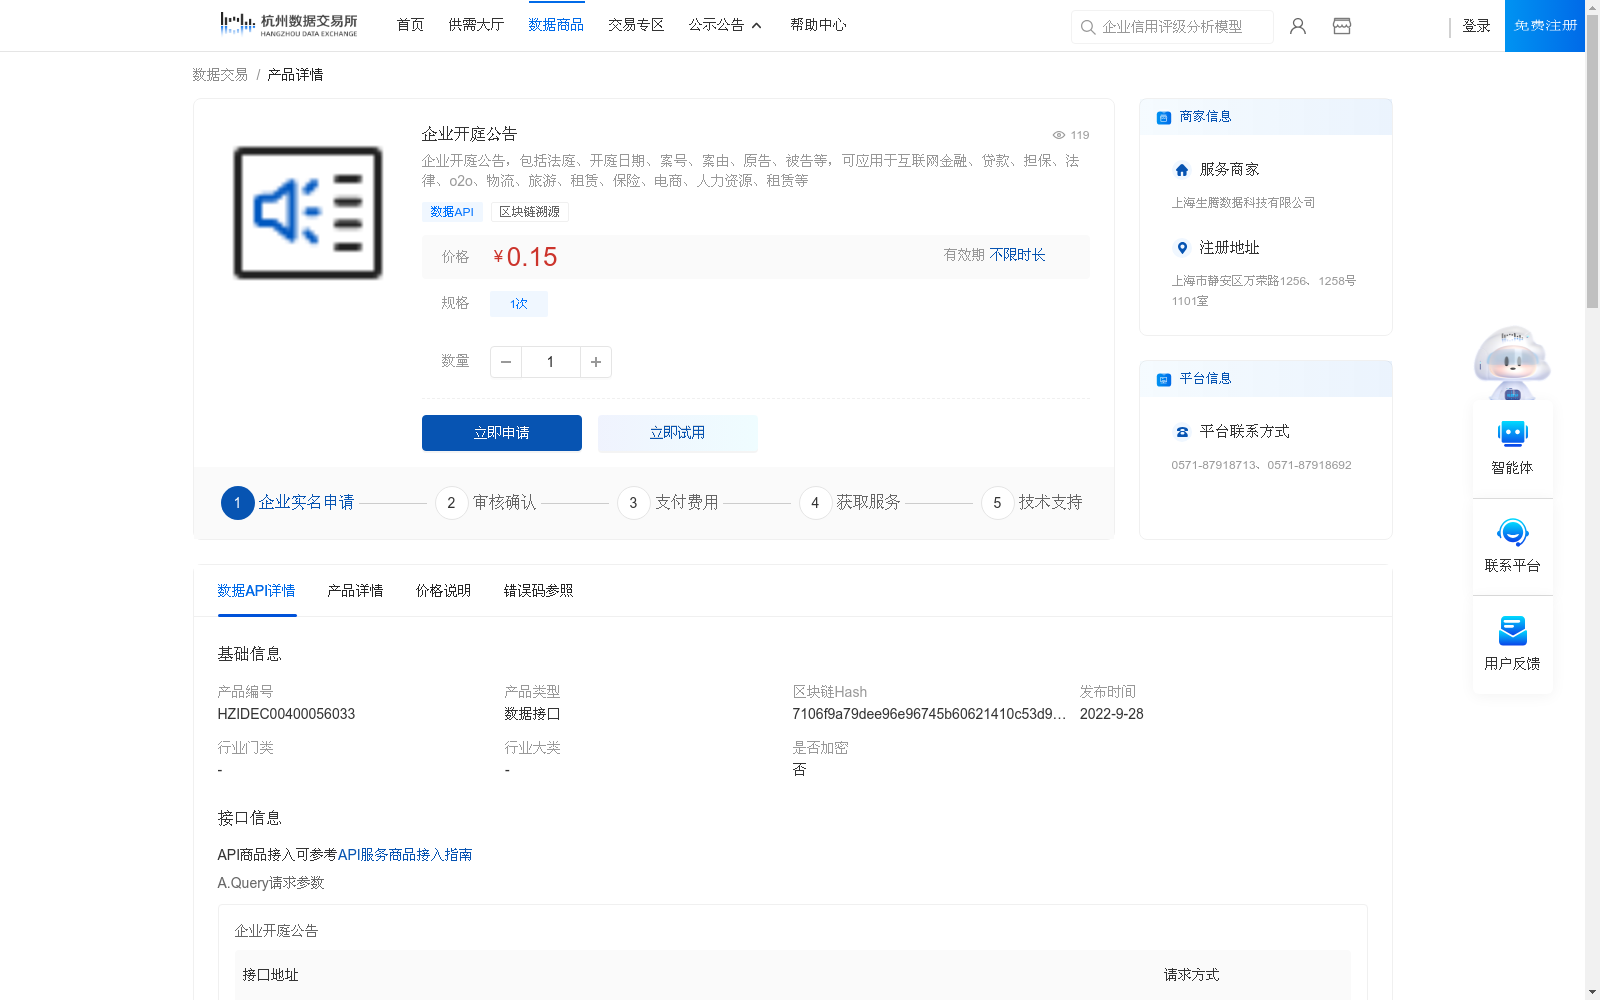1600x1000 pixels.
Task: Click the 产品详情 breadcrumb text
Action: tap(295, 75)
